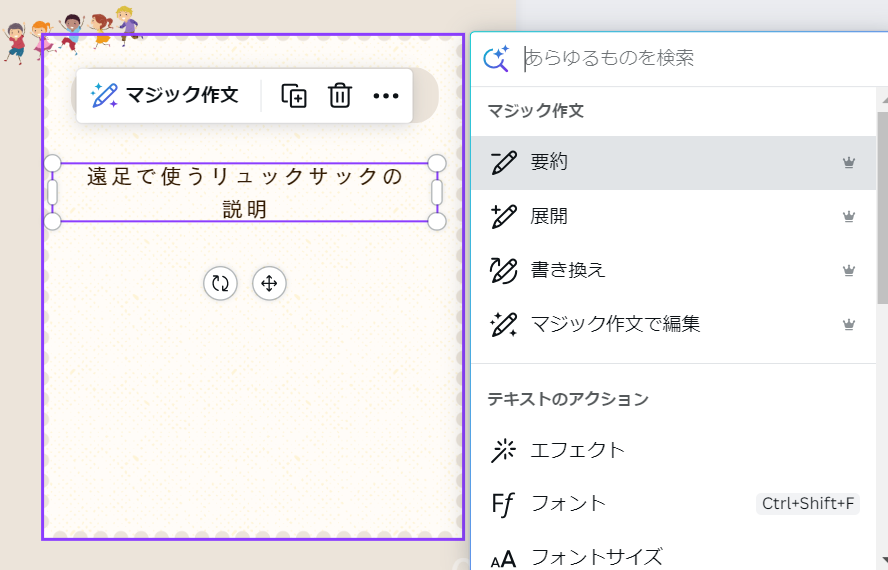
Task: Open the フォントサイズ option
Action: (673, 557)
